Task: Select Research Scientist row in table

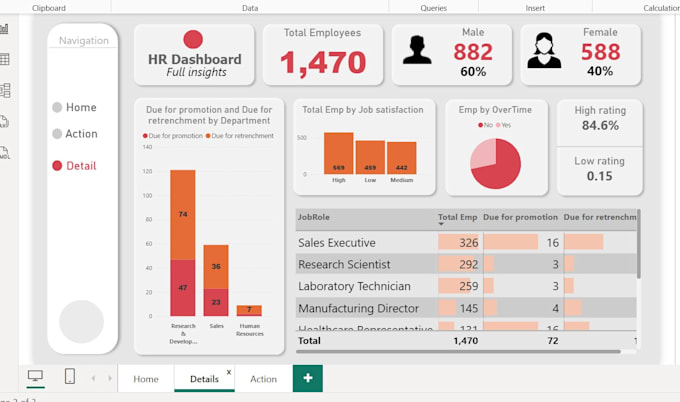Action: [x=466, y=264]
